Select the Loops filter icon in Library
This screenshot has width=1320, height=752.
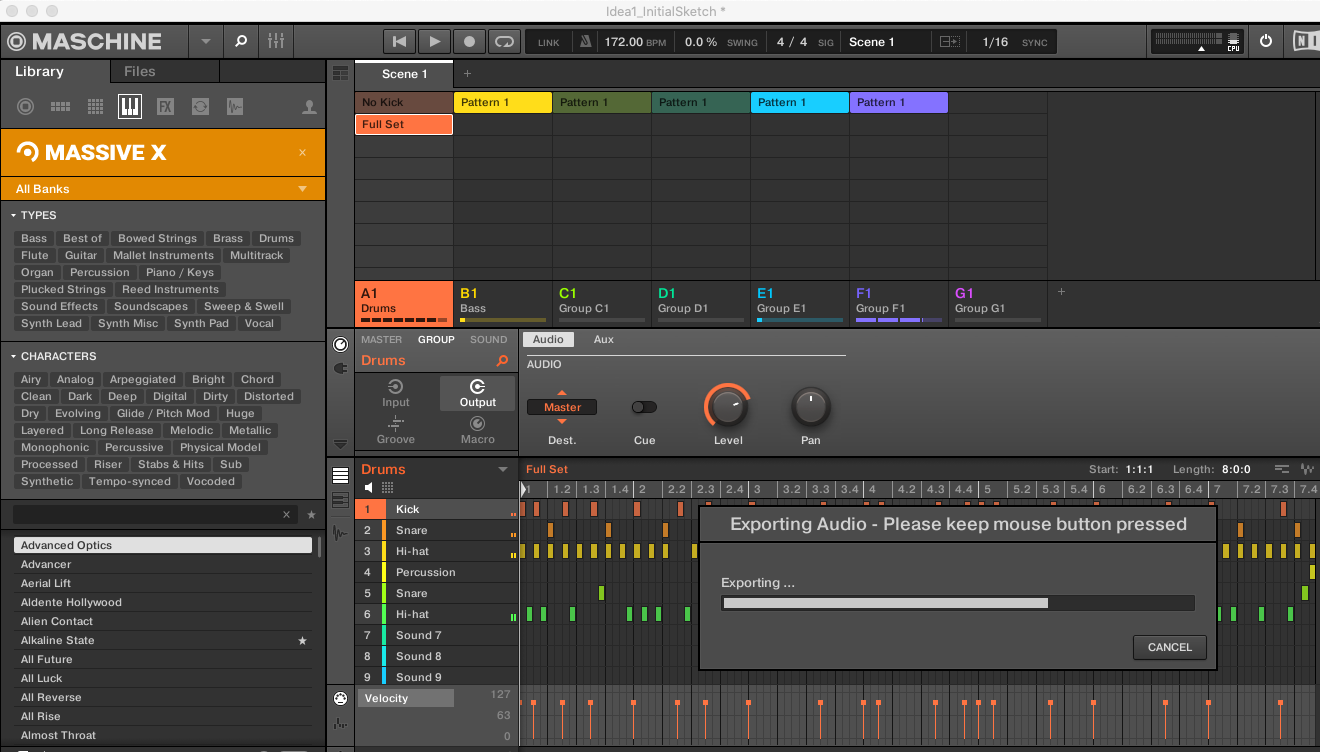click(200, 106)
